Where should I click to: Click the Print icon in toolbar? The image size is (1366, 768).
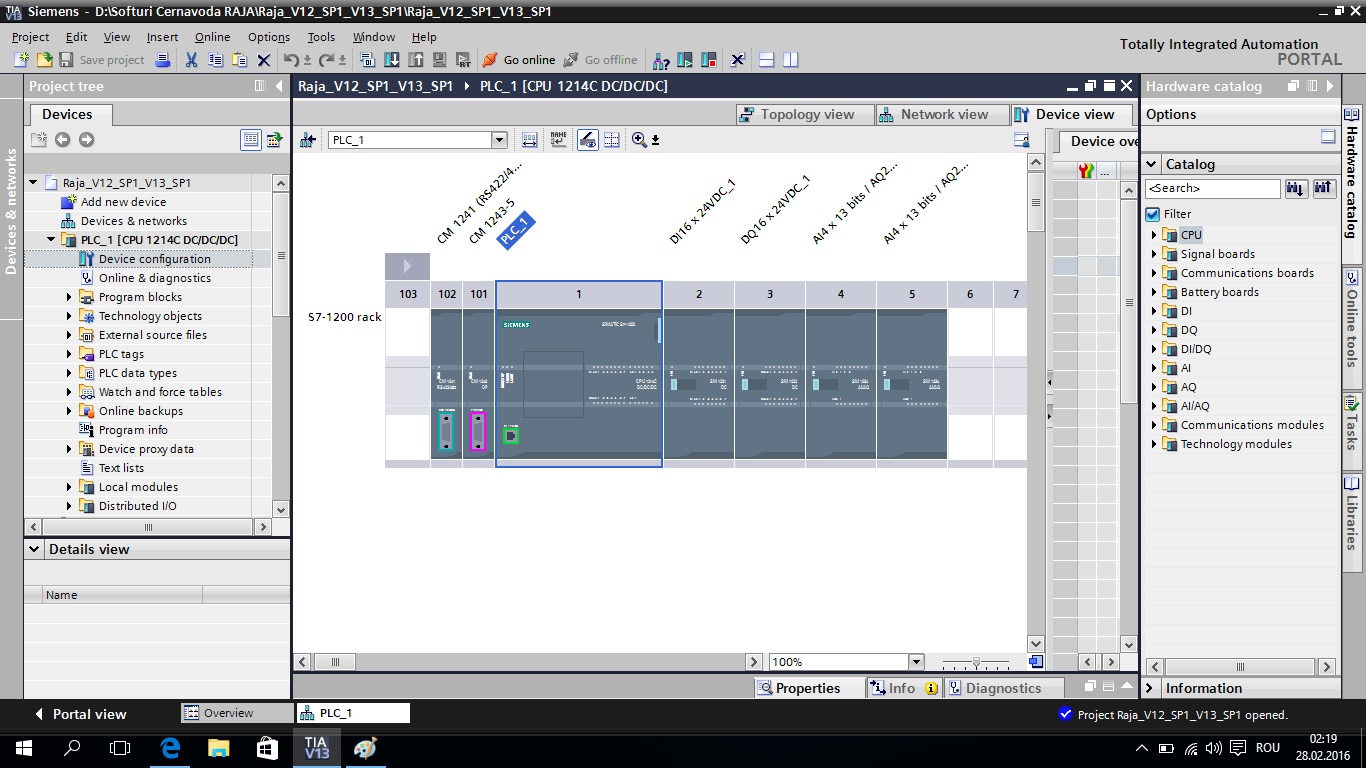(x=163, y=60)
